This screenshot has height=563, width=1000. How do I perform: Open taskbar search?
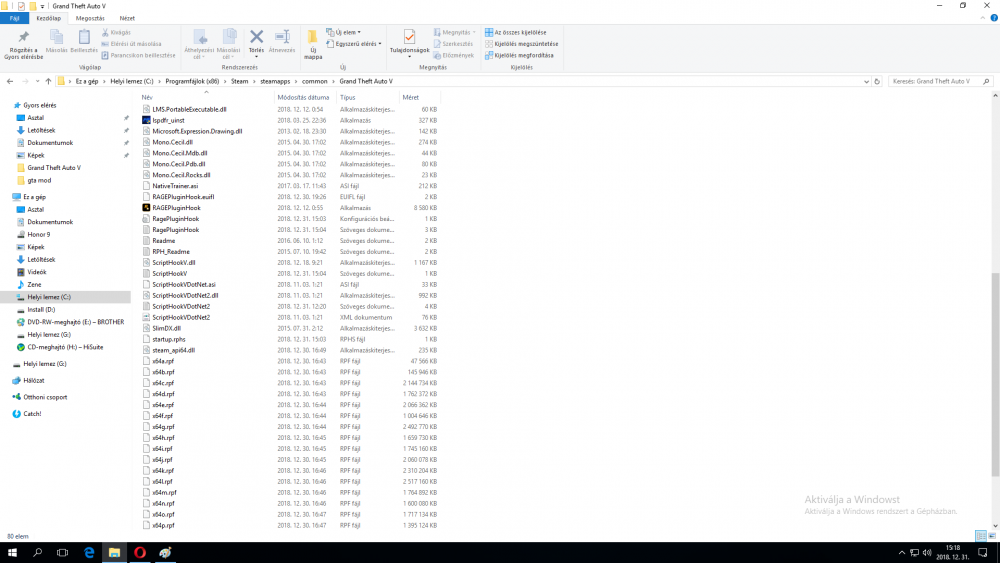pyautogui.click(x=38, y=552)
